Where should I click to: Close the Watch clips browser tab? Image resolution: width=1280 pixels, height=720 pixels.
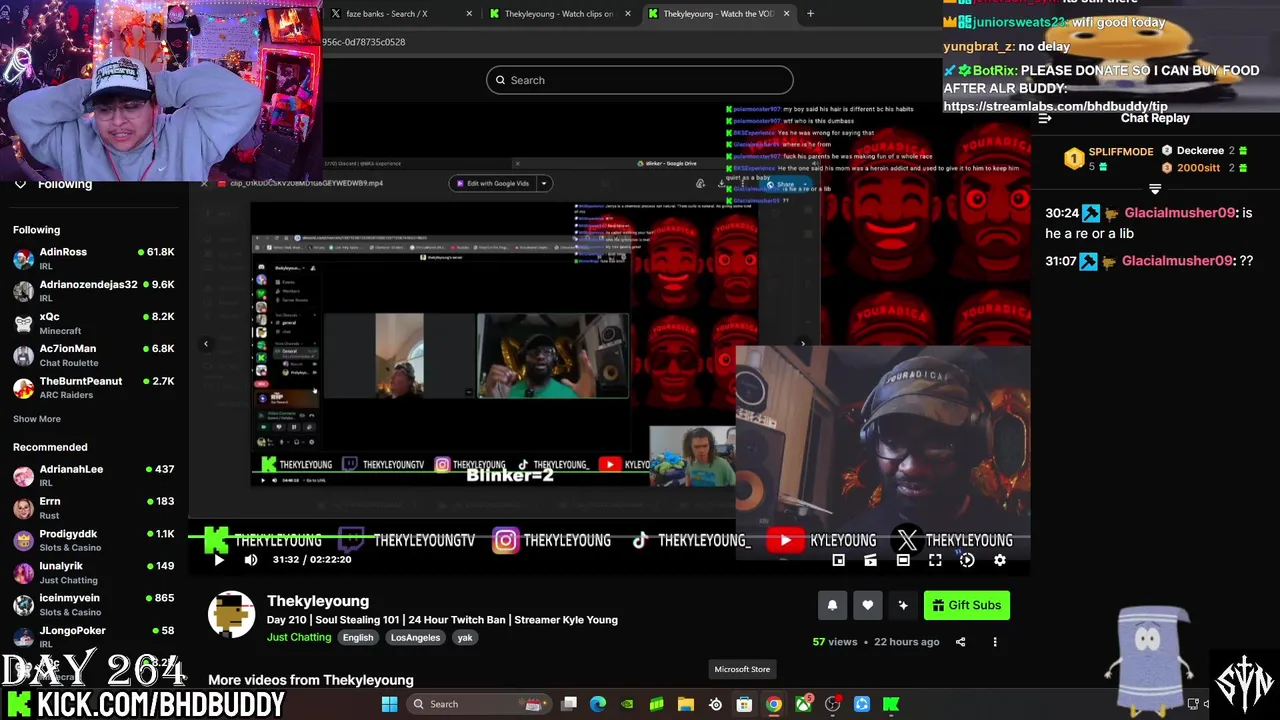[628, 14]
